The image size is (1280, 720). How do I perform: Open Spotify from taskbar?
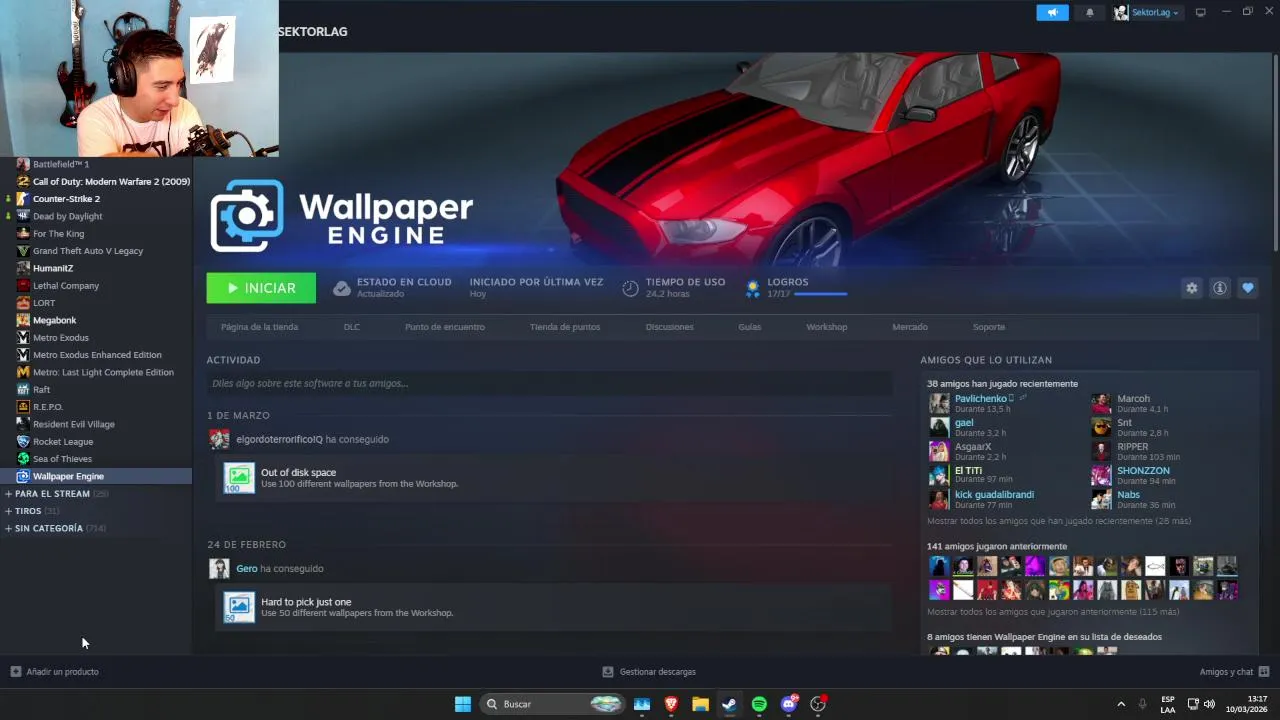pyautogui.click(x=759, y=704)
